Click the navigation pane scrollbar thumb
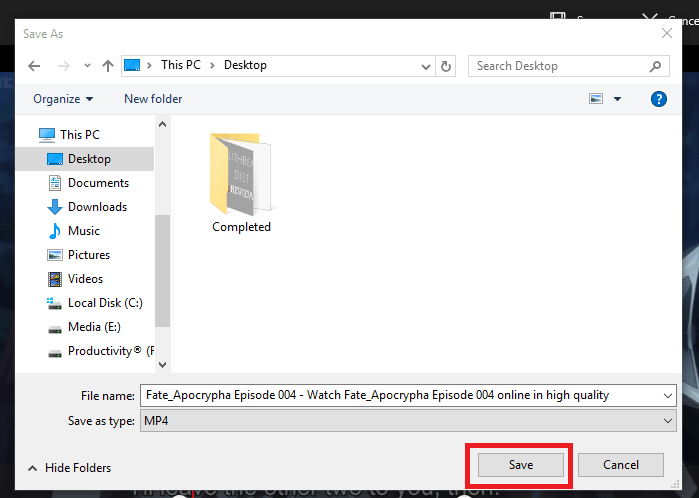 (x=163, y=271)
